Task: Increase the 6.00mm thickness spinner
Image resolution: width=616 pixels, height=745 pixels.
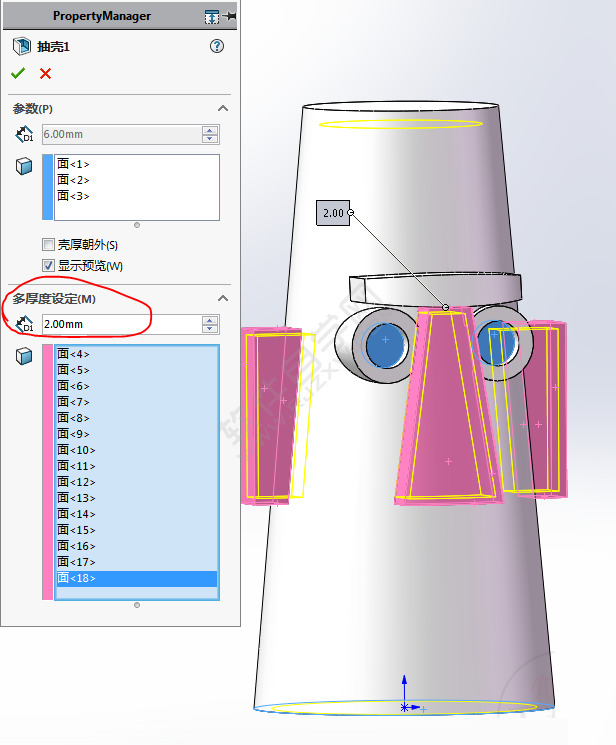Action: point(210,130)
